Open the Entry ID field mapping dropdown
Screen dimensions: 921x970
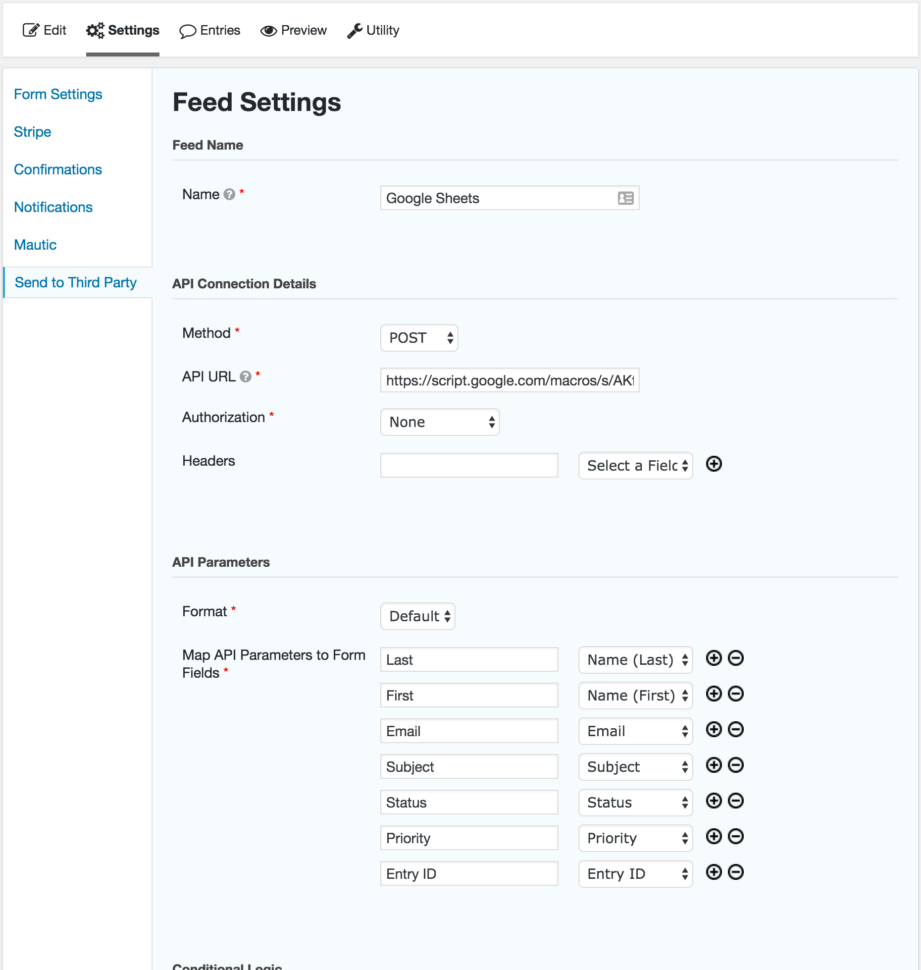[x=635, y=874]
